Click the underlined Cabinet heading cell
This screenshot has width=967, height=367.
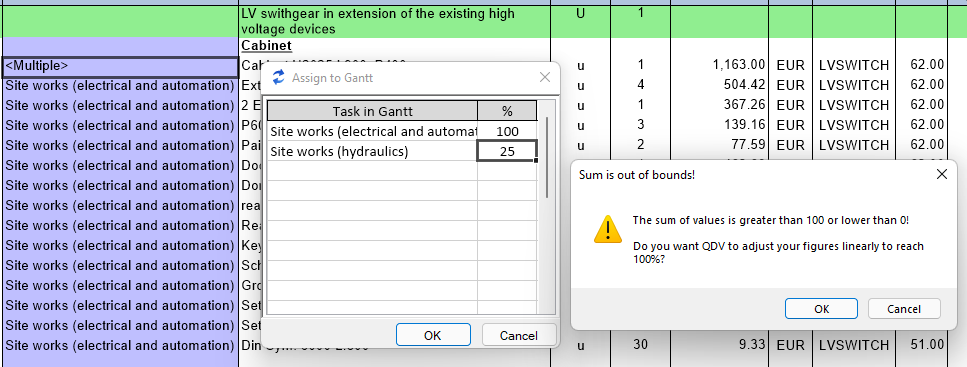tap(395, 46)
